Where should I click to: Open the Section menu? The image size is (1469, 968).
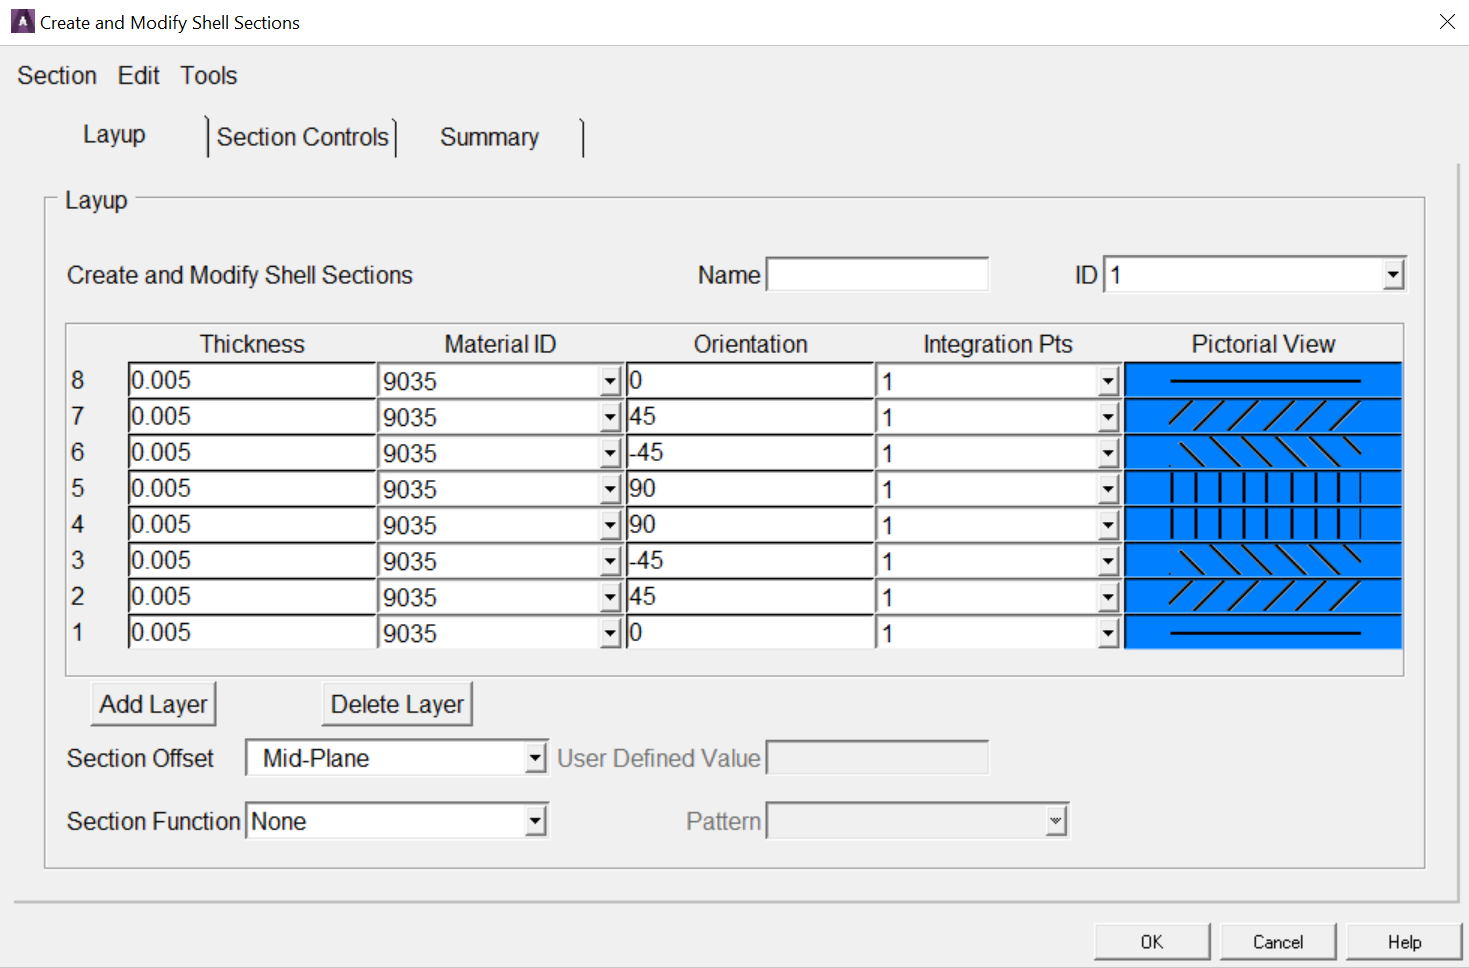click(56, 75)
